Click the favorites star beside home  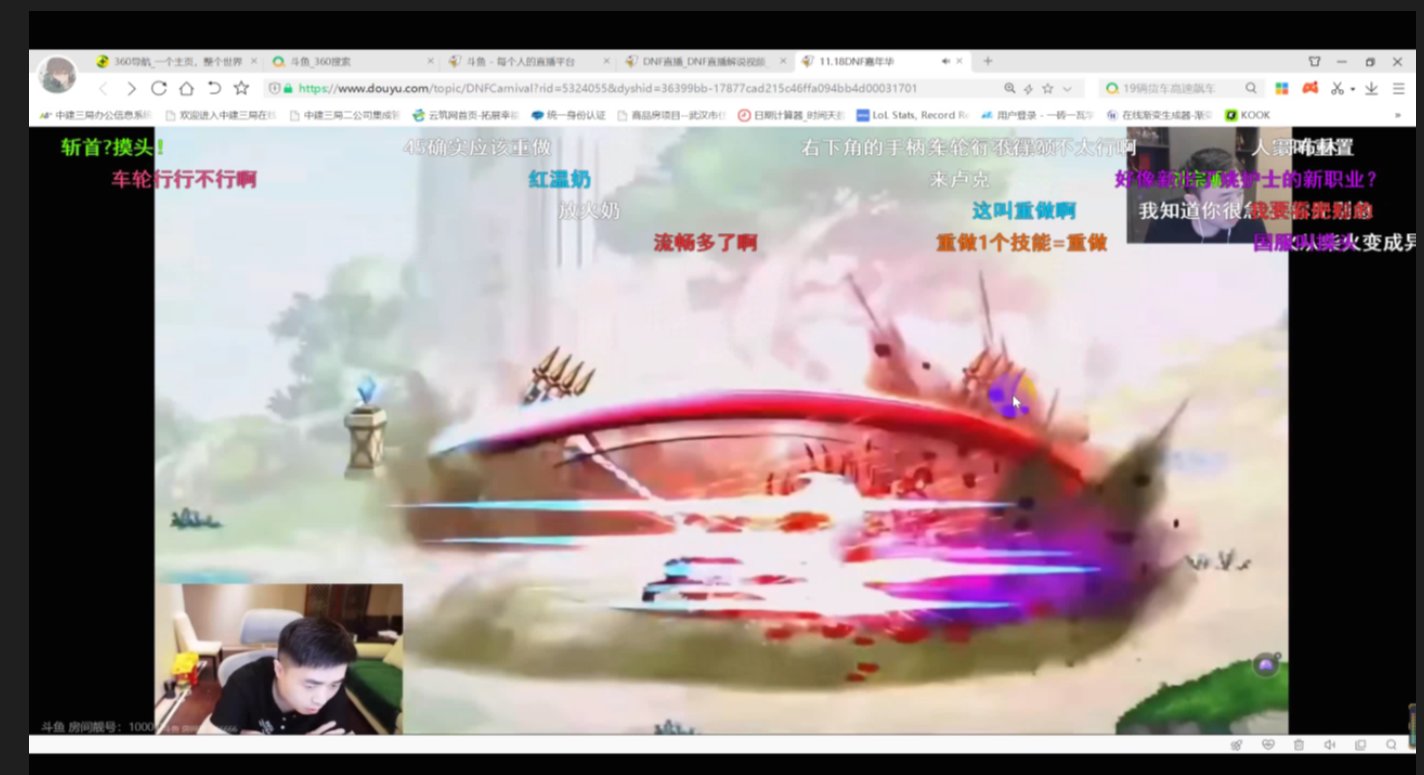[x=241, y=88]
